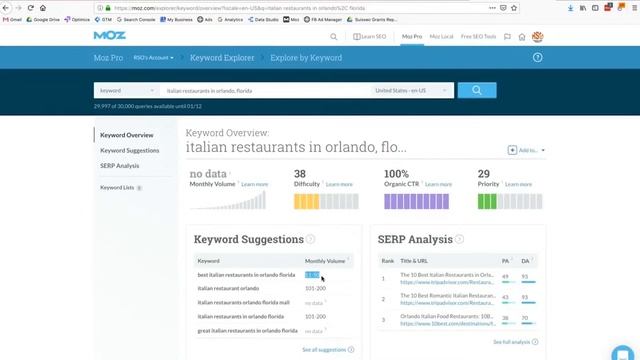
Task: Click Learn more next to Monthly Volume
Action: pos(255,184)
